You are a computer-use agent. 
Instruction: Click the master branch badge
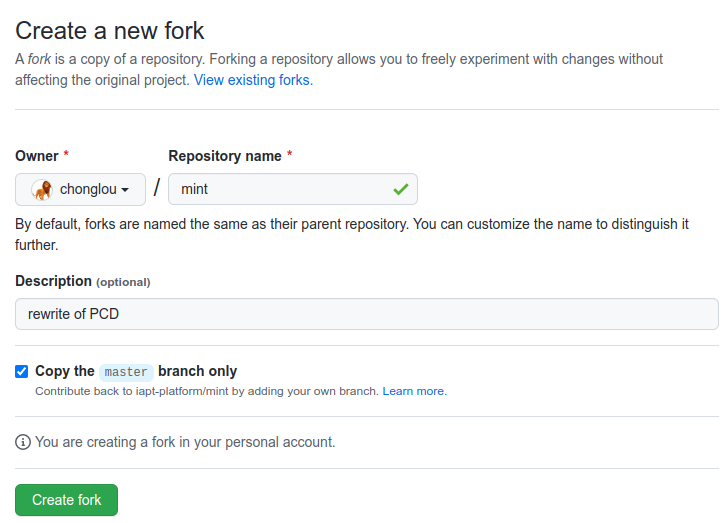(x=126, y=372)
